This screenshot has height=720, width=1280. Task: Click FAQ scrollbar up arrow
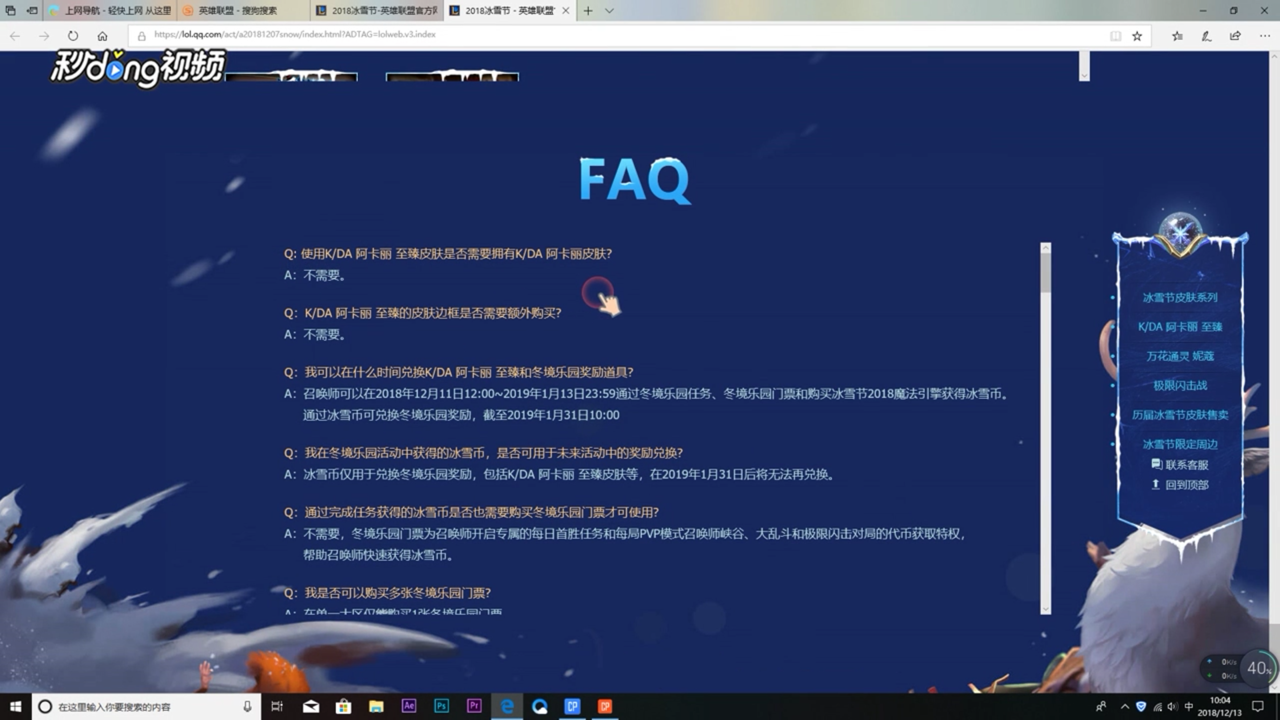point(1046,248)
